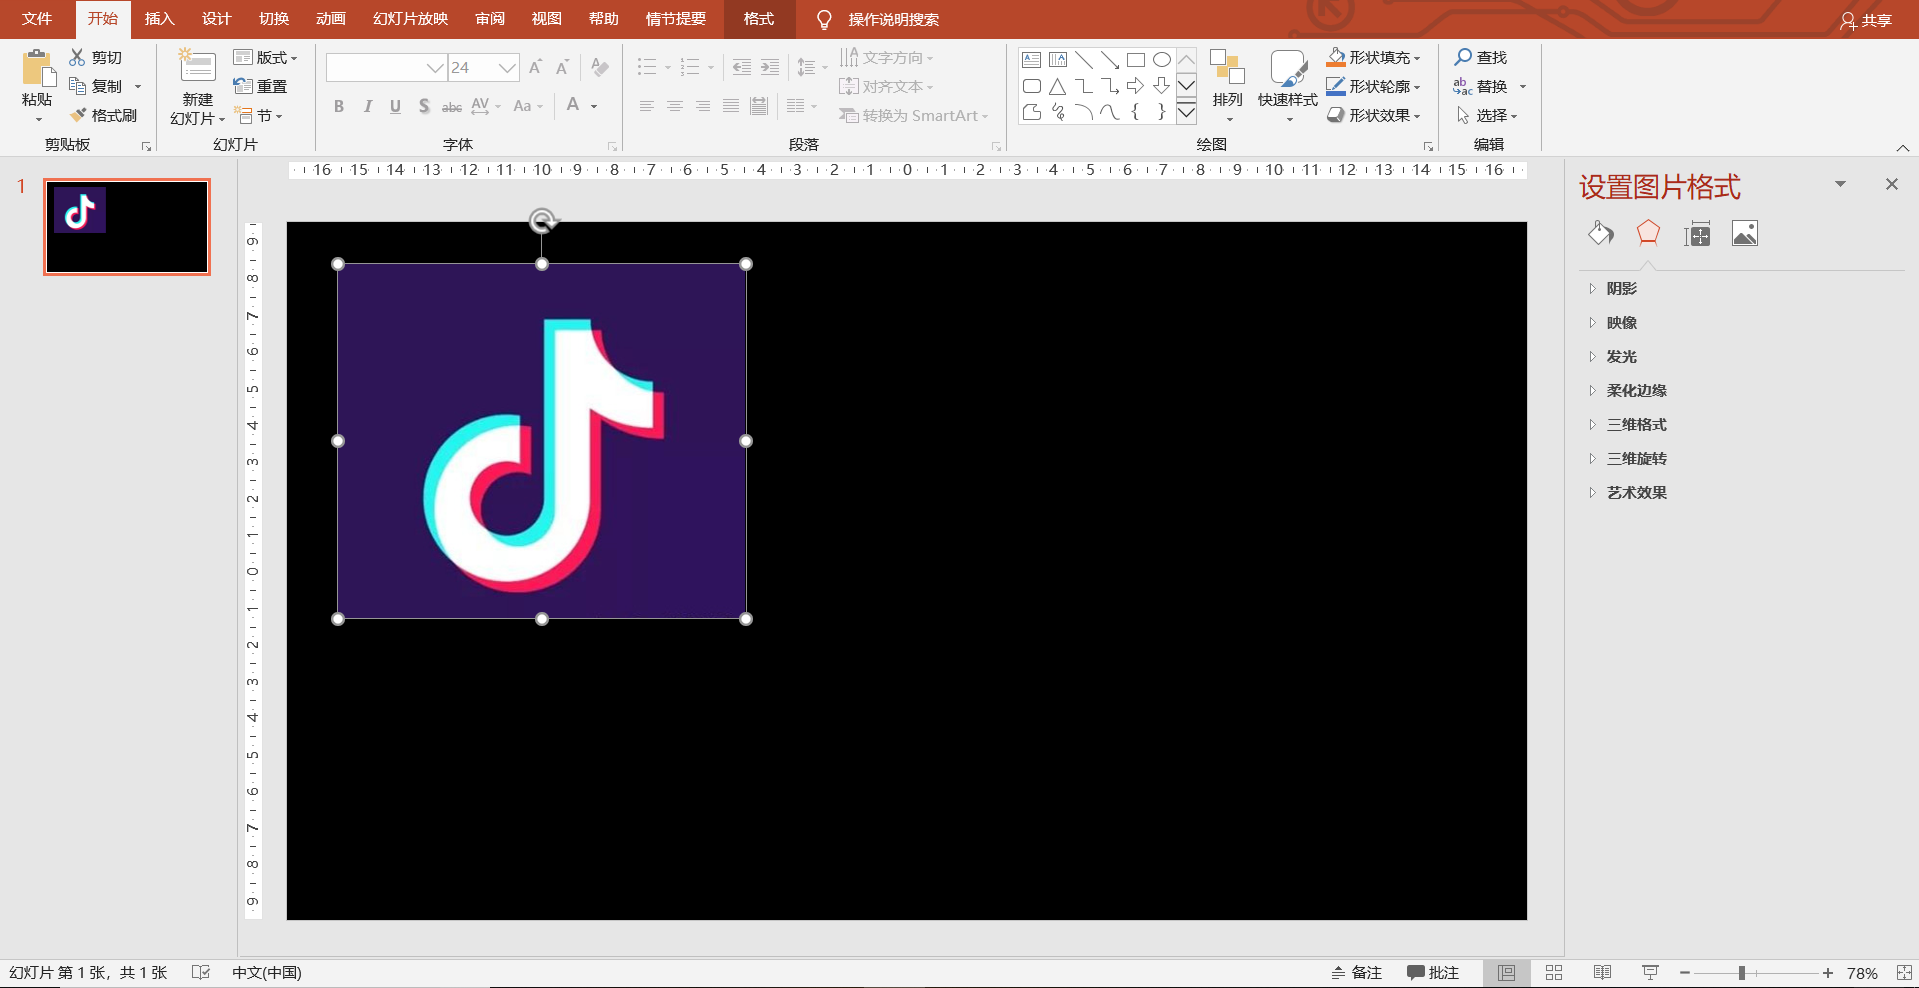Open the Effects pentagon tab in format pane
The image size is (1919, 988).
point(1648,234)
